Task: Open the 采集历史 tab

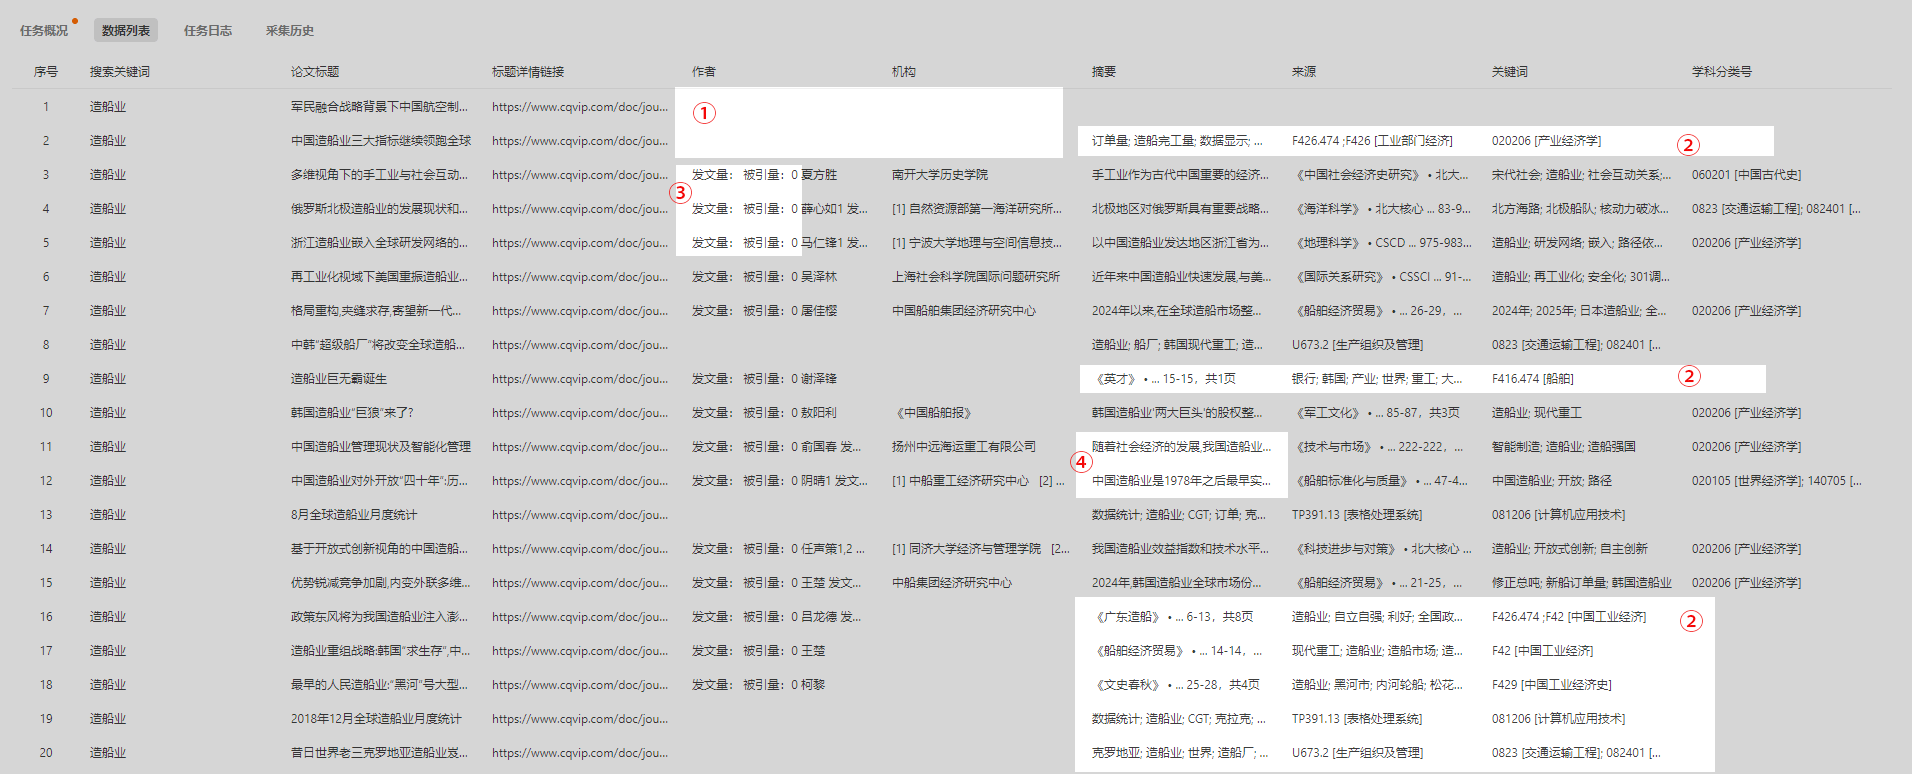Action: (x=290, y=31)
